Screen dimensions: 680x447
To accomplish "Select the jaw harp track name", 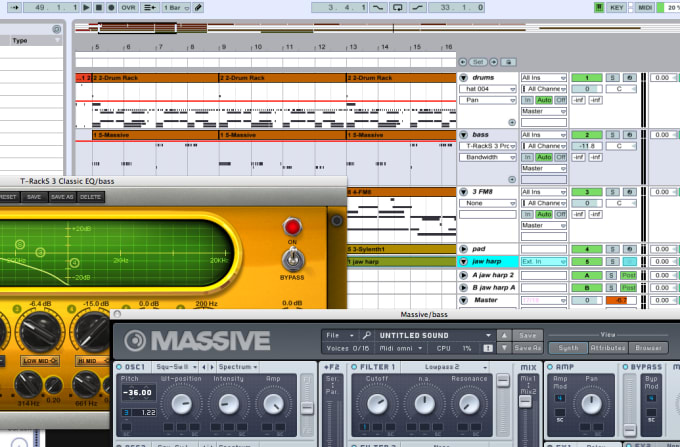I will (x=487, y=261).
